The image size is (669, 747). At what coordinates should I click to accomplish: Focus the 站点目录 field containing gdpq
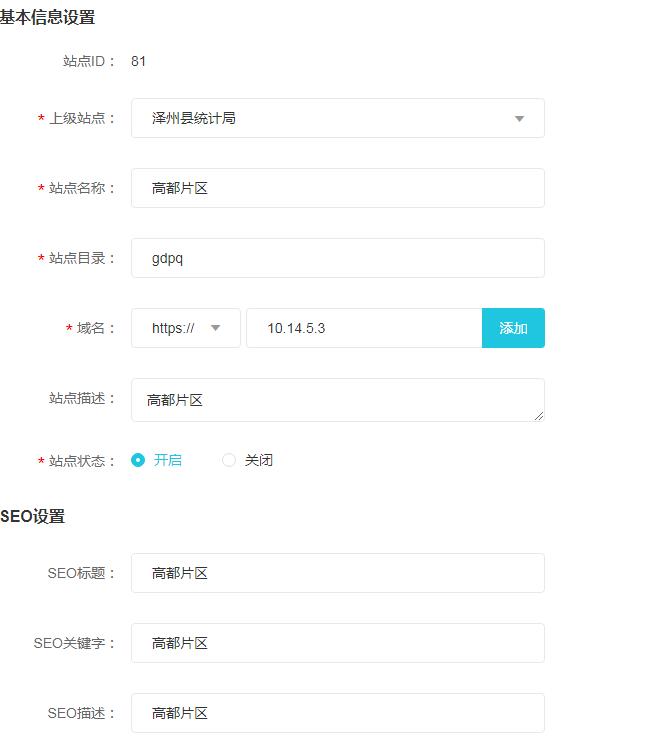(337, 258)
